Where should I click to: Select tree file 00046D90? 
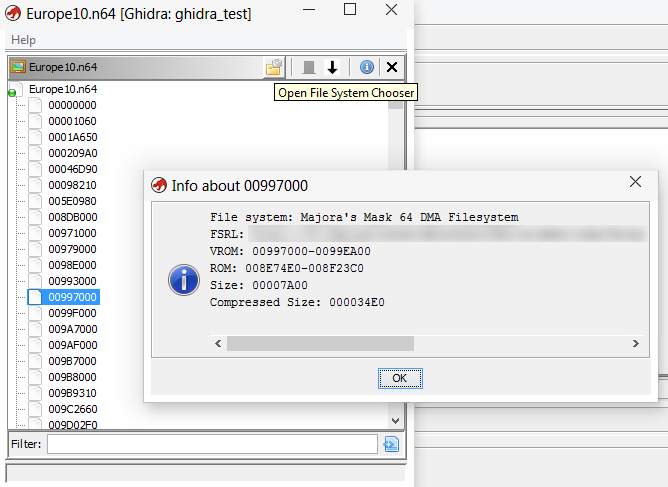tap(72, 169)
